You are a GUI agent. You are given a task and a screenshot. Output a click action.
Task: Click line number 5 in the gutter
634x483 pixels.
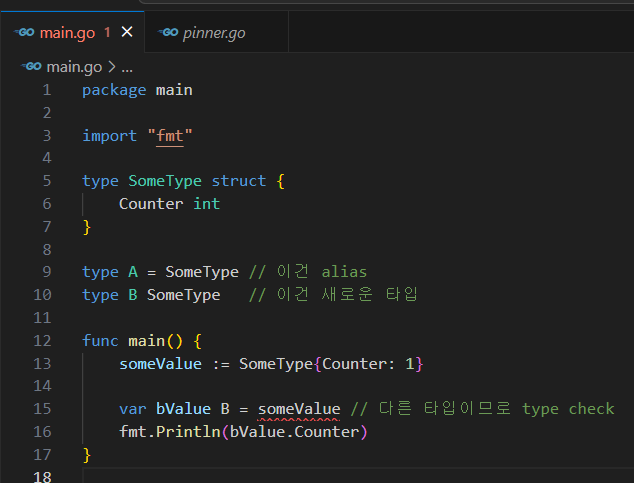46,181
